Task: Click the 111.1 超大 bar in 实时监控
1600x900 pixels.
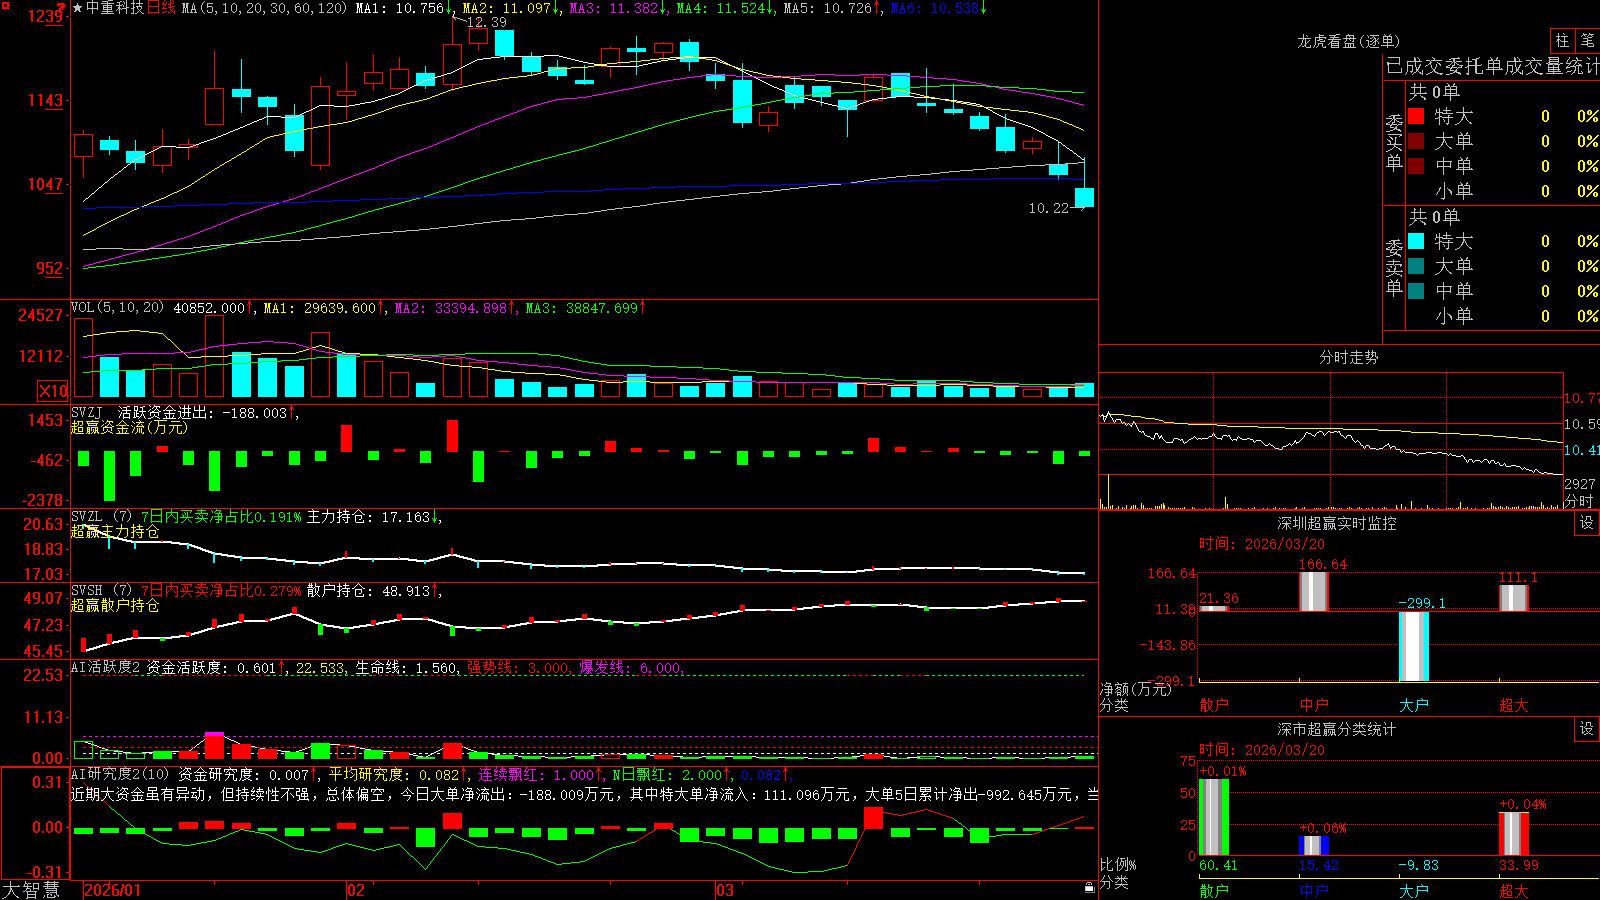Action: pyautogui.click(x=1514, y=597)
